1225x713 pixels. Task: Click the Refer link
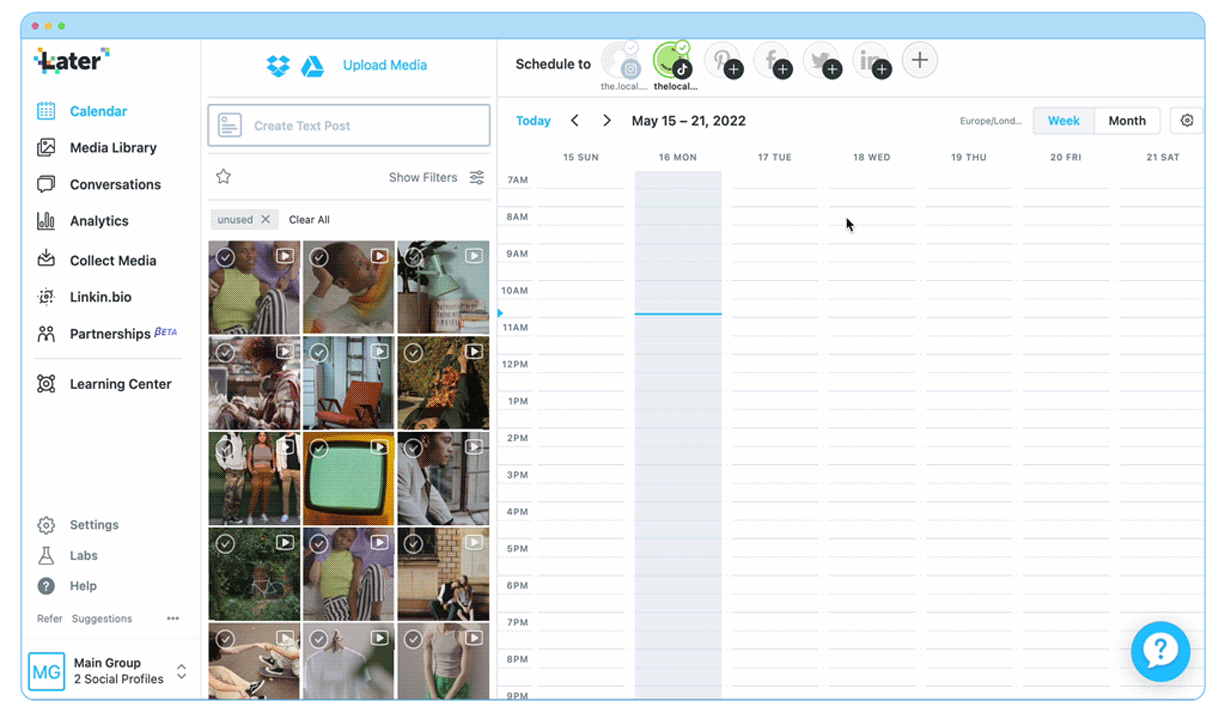50,619
